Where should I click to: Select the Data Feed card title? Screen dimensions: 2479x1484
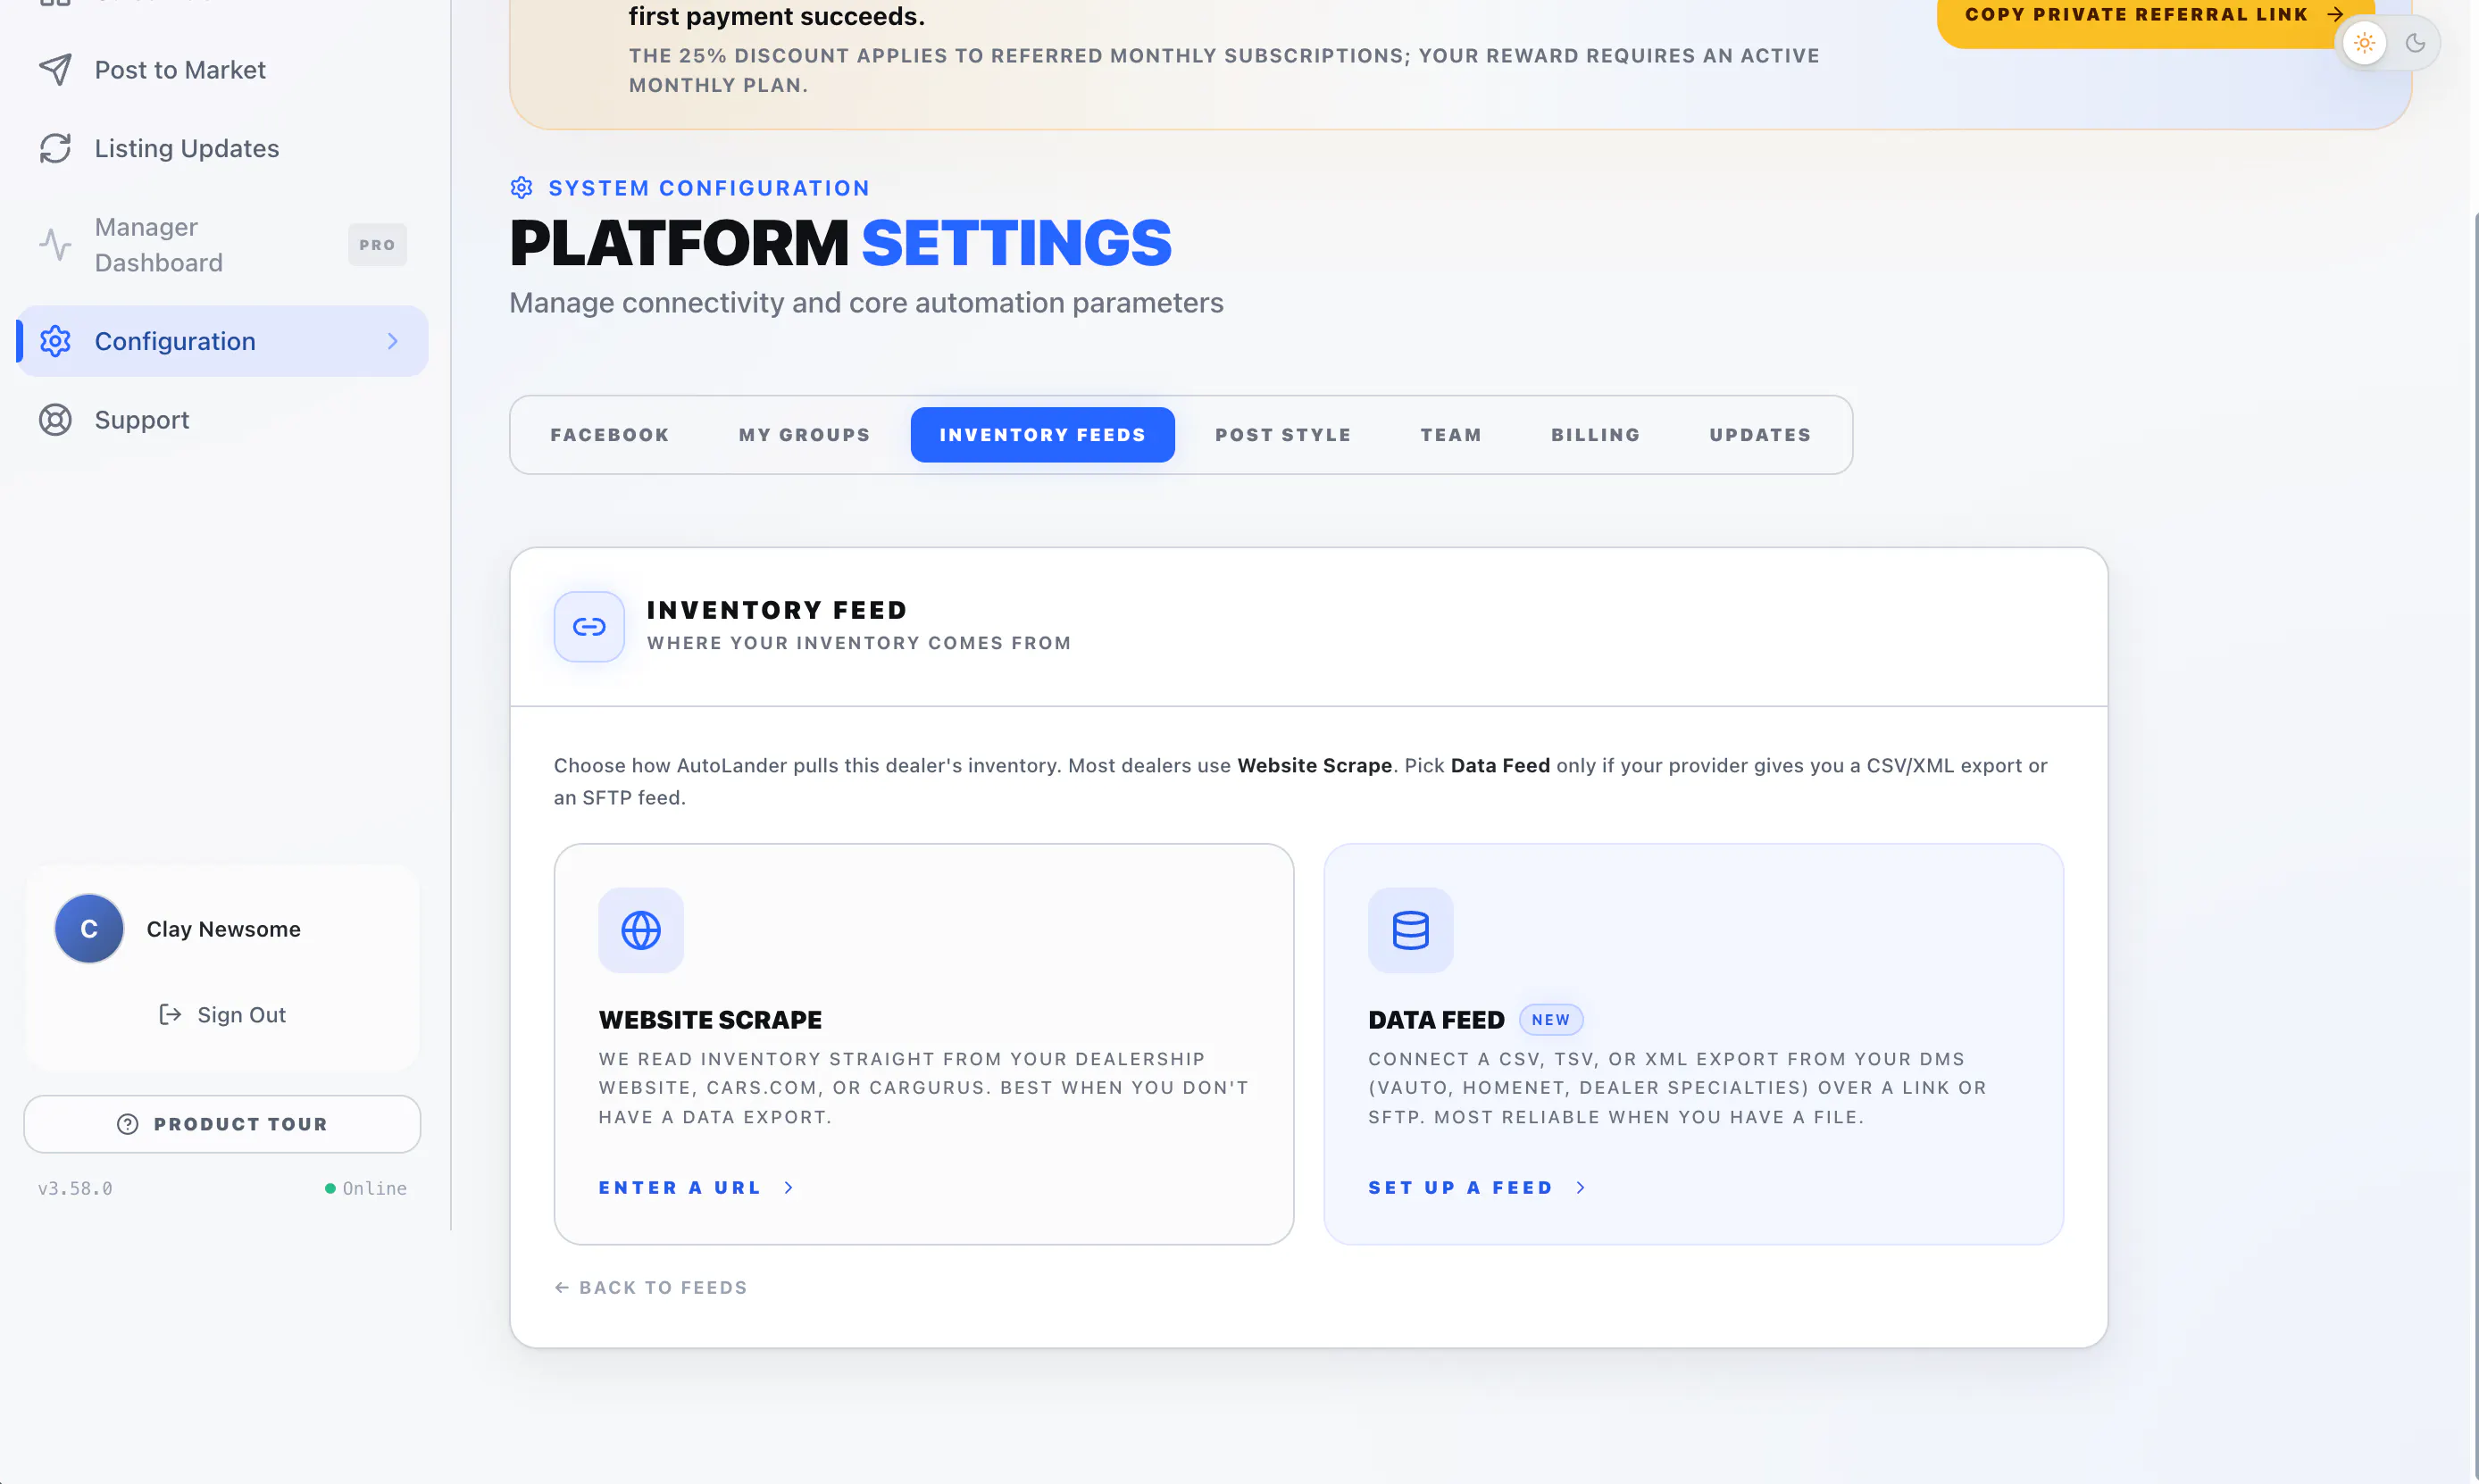click(1436, 1020)
